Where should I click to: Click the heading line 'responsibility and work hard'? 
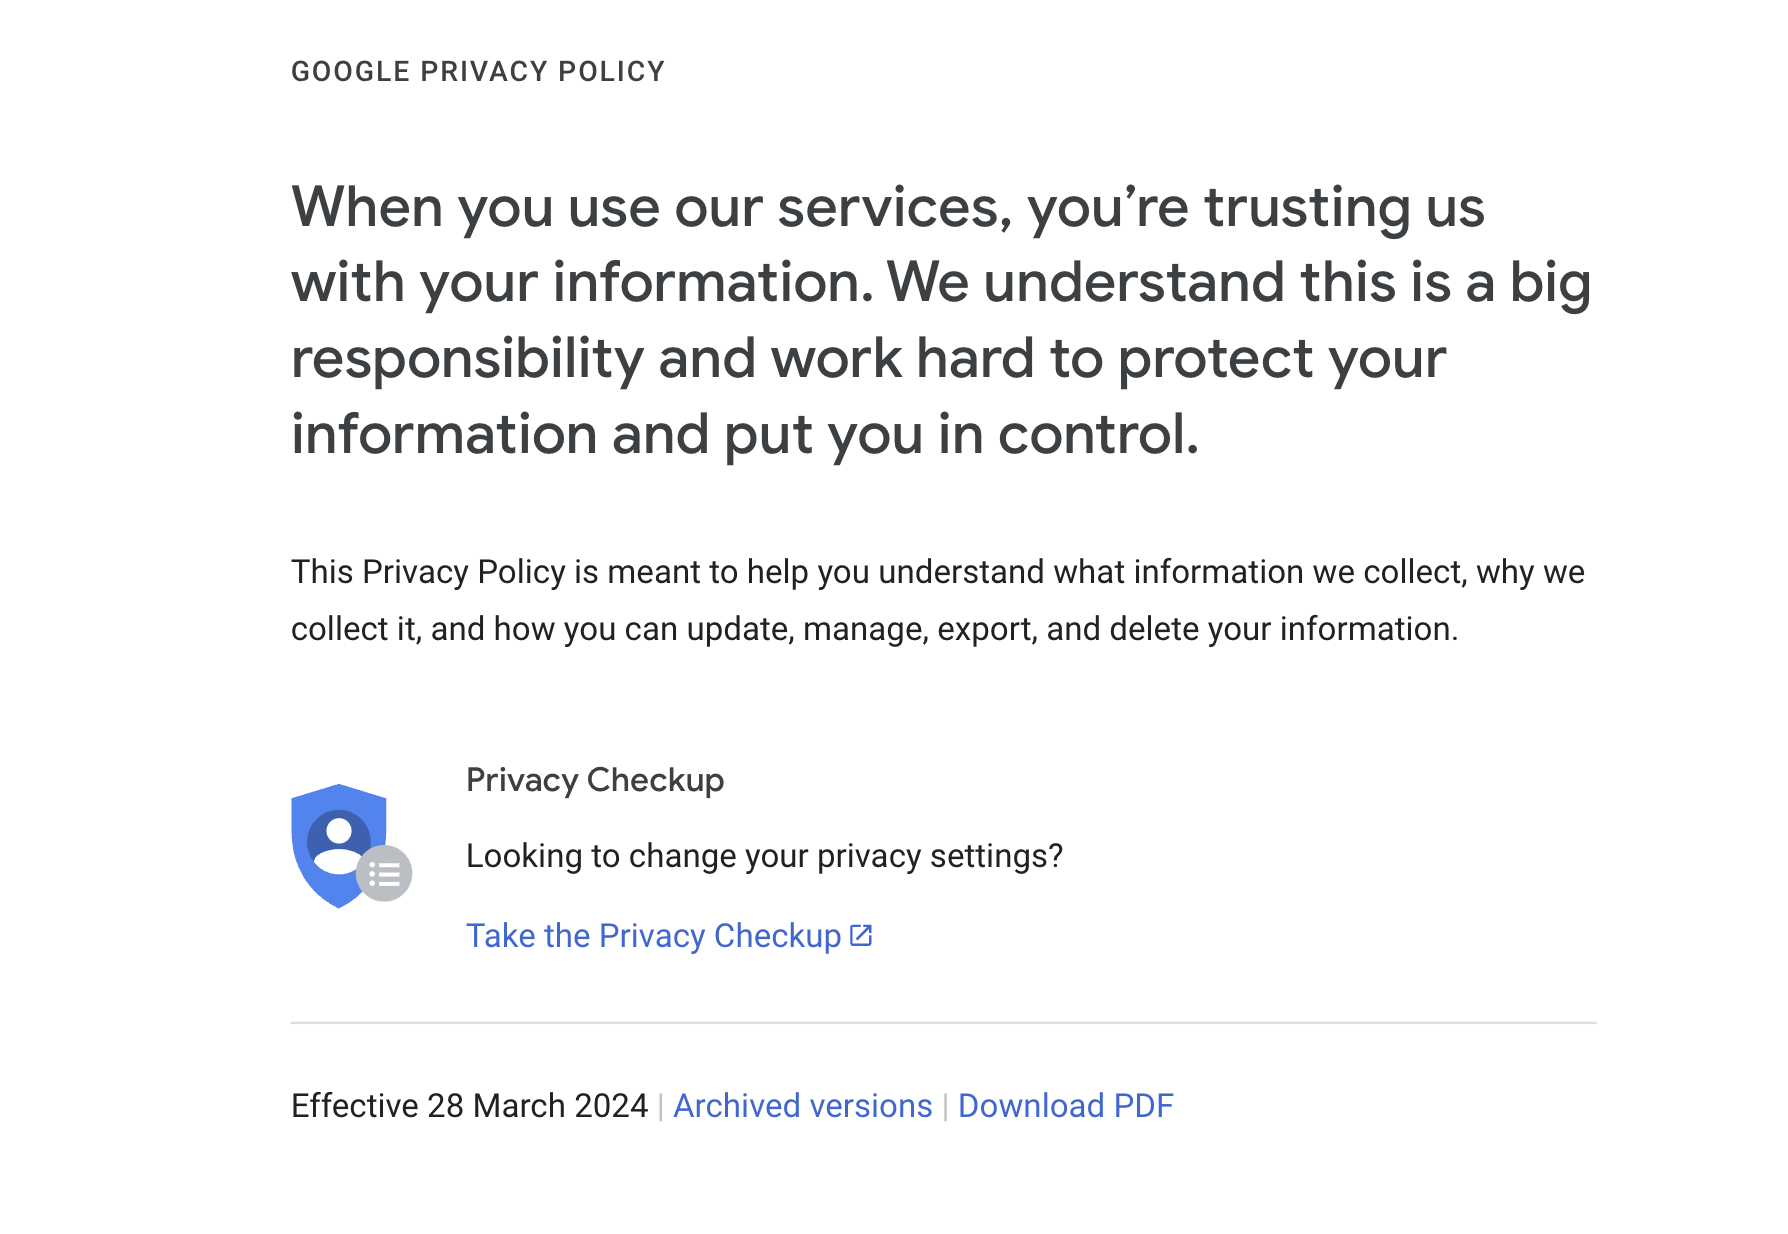tap(868, 359)
